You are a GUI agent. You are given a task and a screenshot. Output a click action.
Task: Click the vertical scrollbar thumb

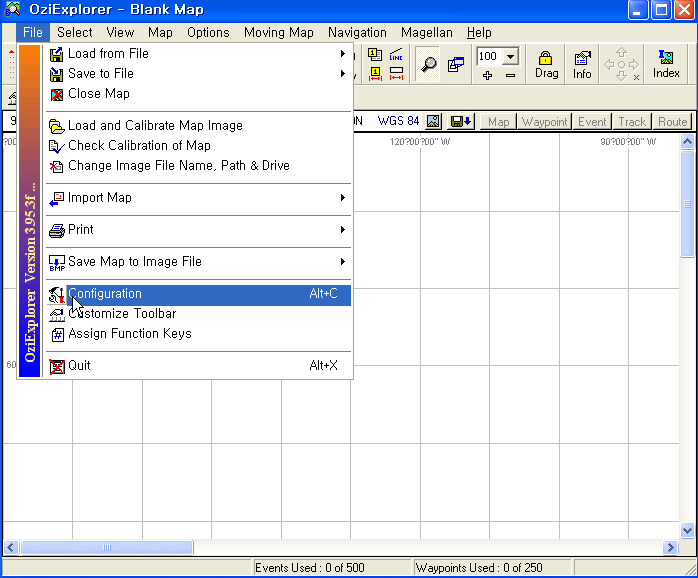point(687,204)
